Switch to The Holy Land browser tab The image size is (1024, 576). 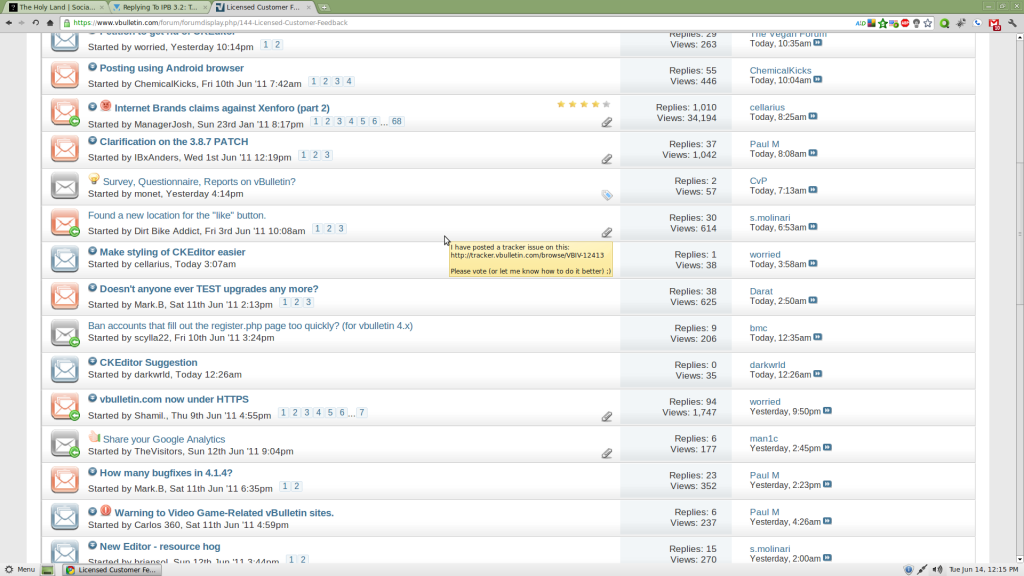pos(56,7)
